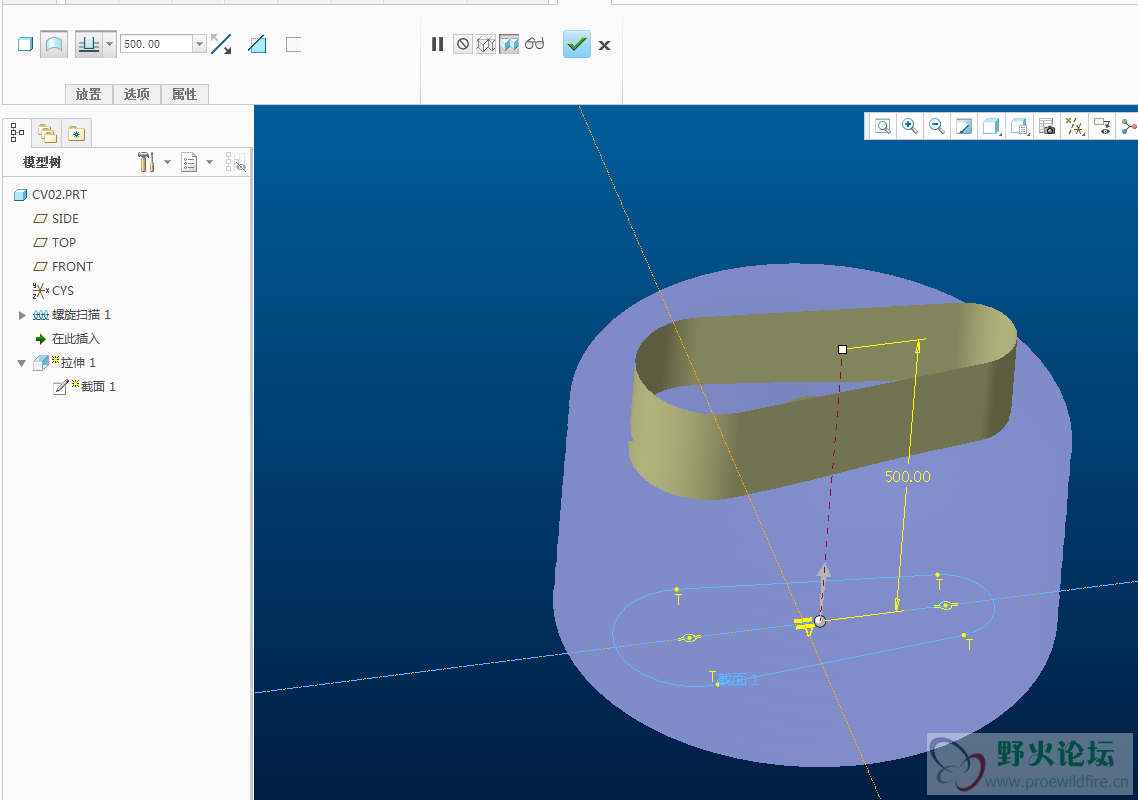Accept feature with green check mark
The height and width of the screenshot is (800, 1138).
[x=577, y=44]
